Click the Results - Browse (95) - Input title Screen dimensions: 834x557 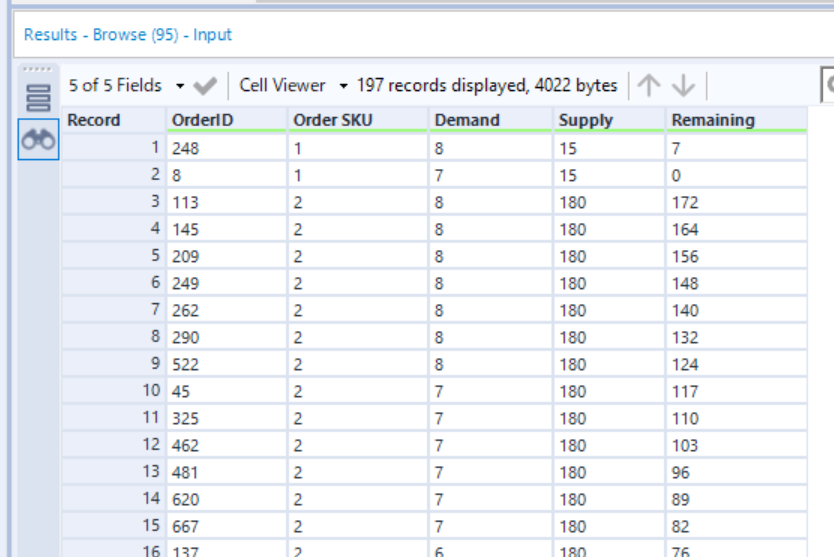128,35
